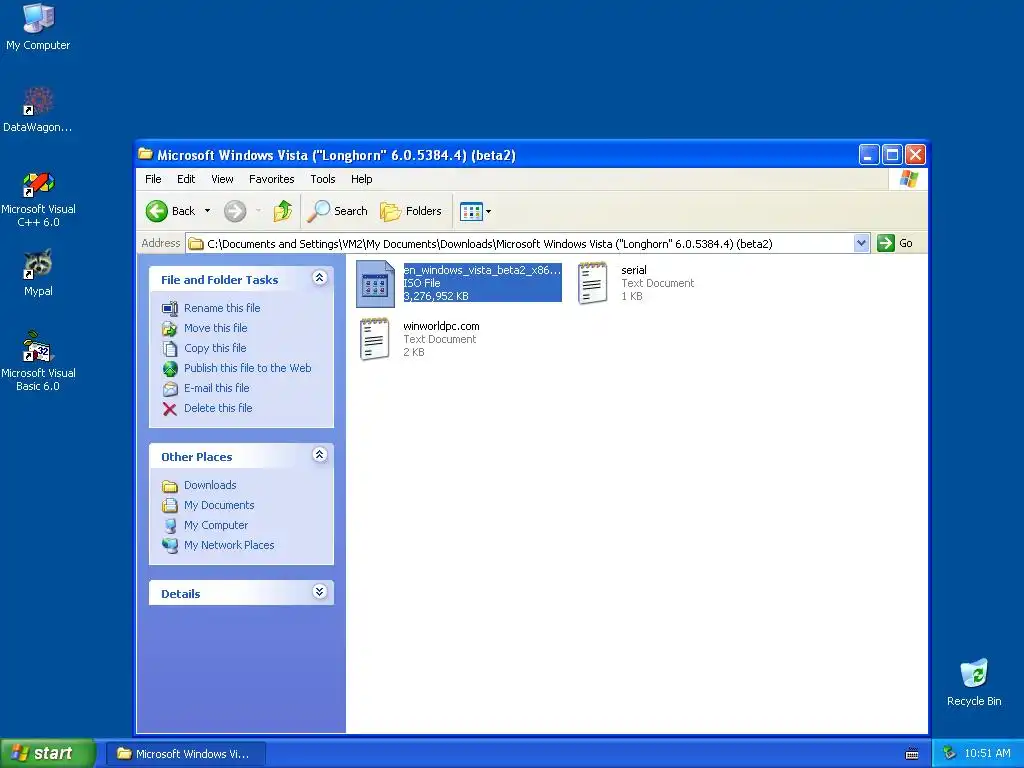Click the network tray icon
The width and height of the screenshot is (1024, 768).
950,753
